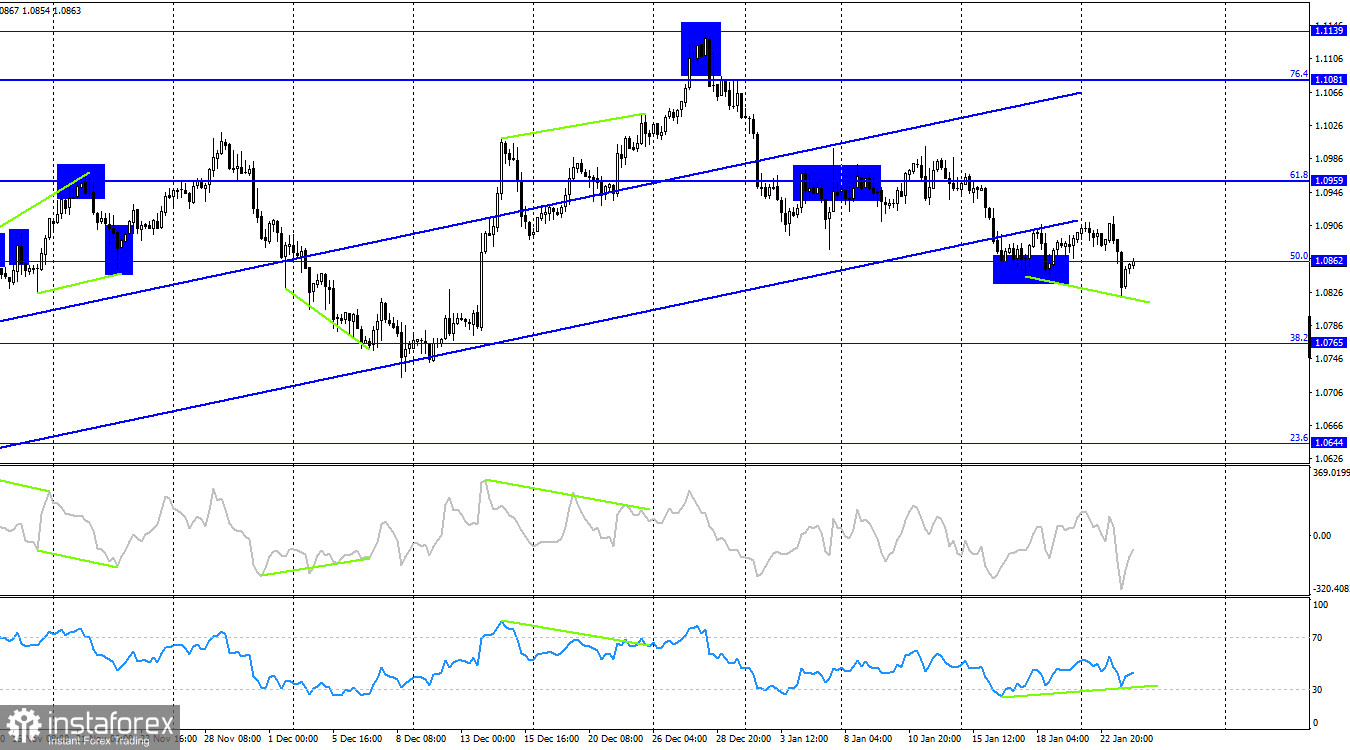Click the 0.00 oscillator scale value
Screen dimensions: 1350x750
coord(1321,536)
